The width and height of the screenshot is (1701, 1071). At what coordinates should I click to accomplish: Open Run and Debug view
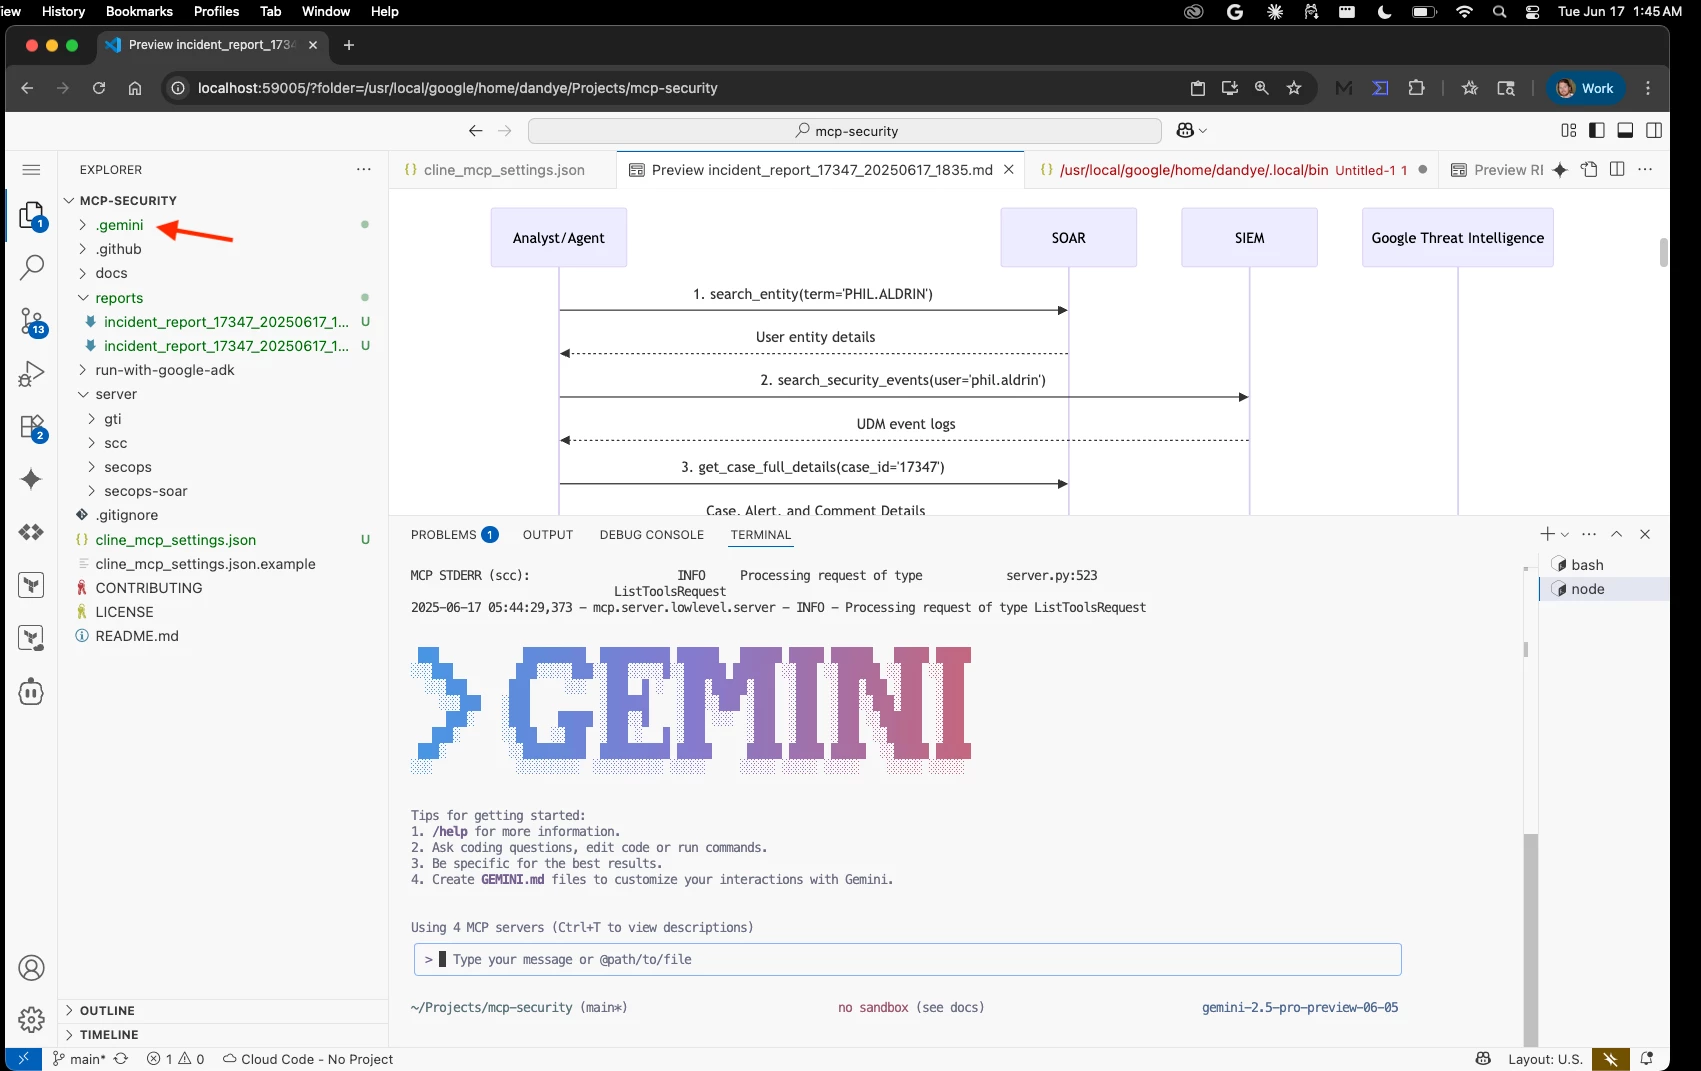(x=31, y=374)
